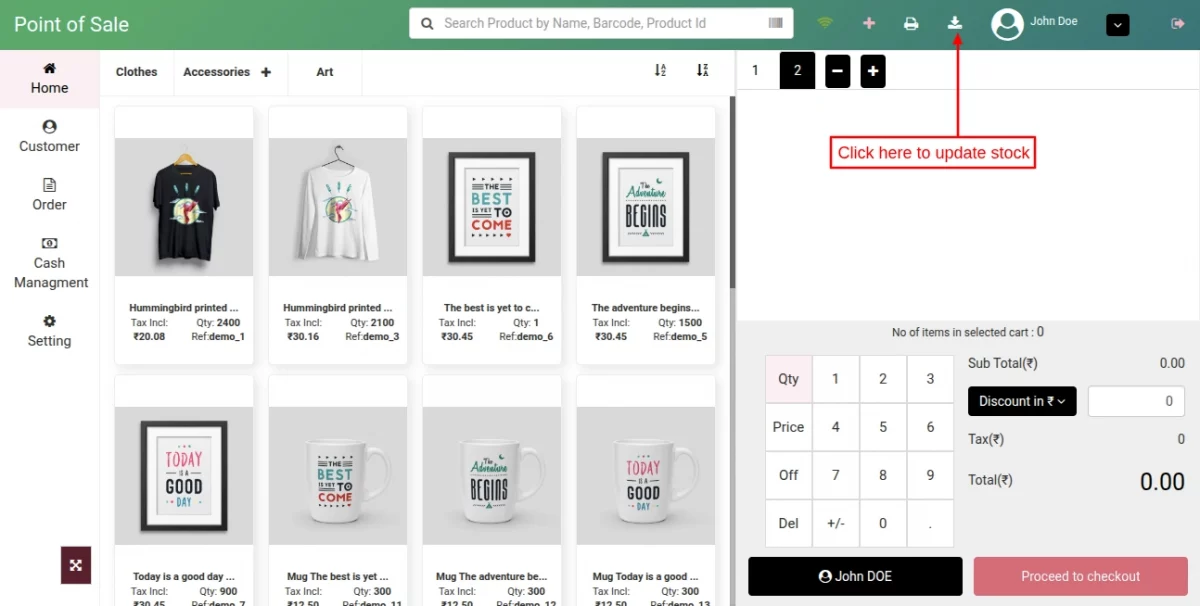Select cart tab 1
This screenshot has width=1200, height=606.
pos(756,70)
